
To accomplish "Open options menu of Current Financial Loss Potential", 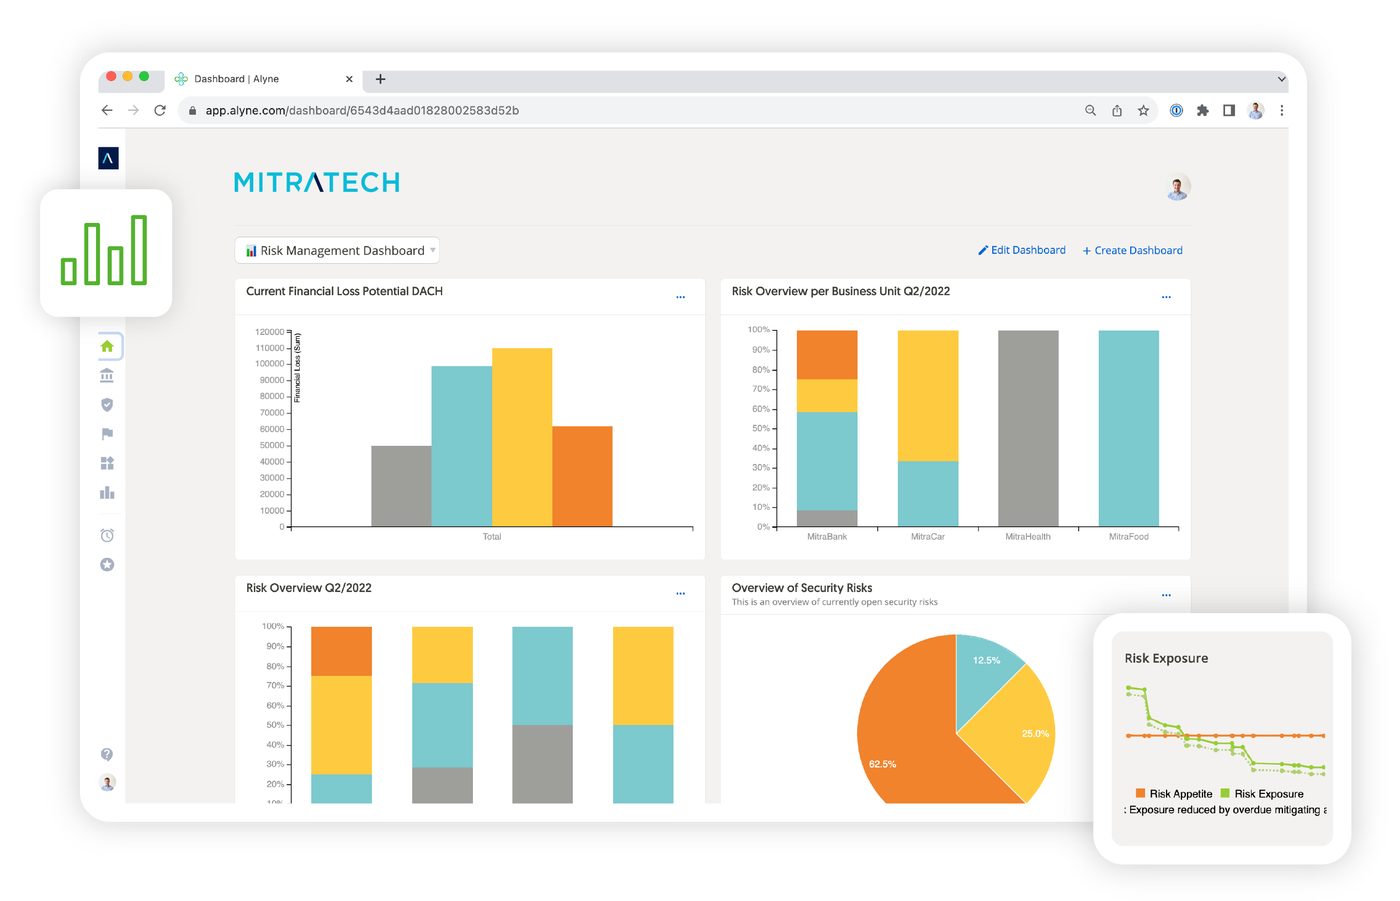I will tap(680, 297).
